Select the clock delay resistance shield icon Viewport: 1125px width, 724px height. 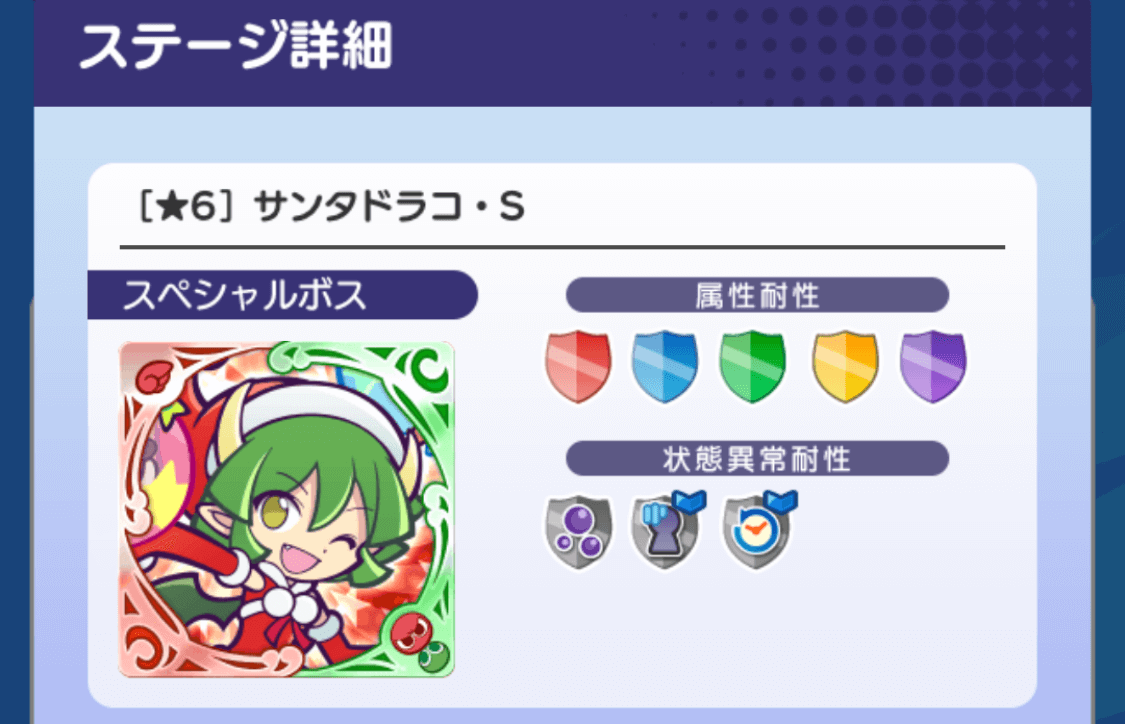pos(757,532)
